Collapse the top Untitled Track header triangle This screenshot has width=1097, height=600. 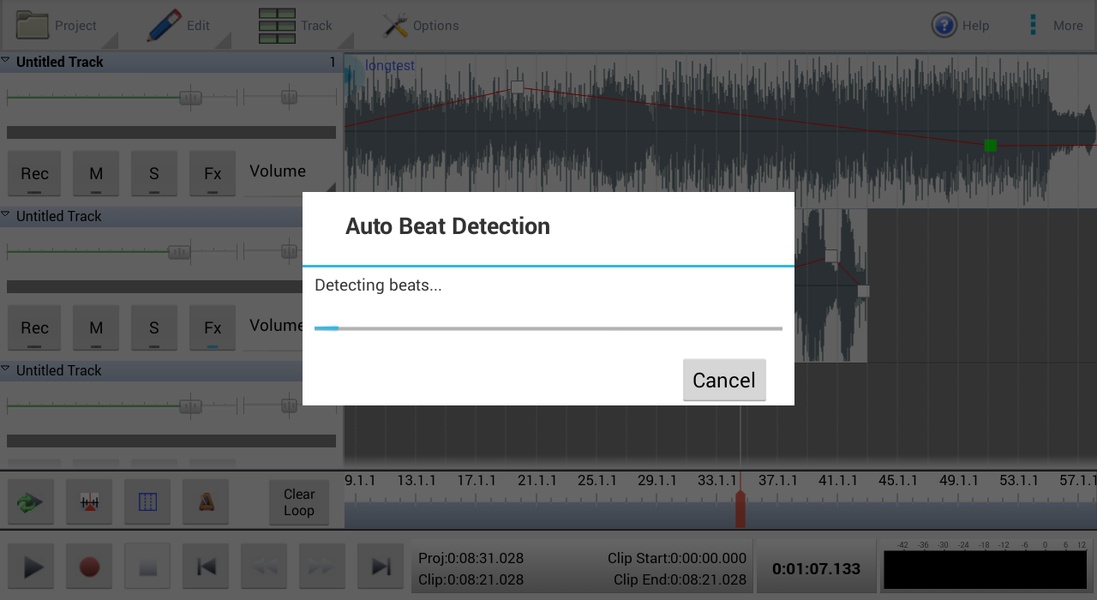pos(6,61)
